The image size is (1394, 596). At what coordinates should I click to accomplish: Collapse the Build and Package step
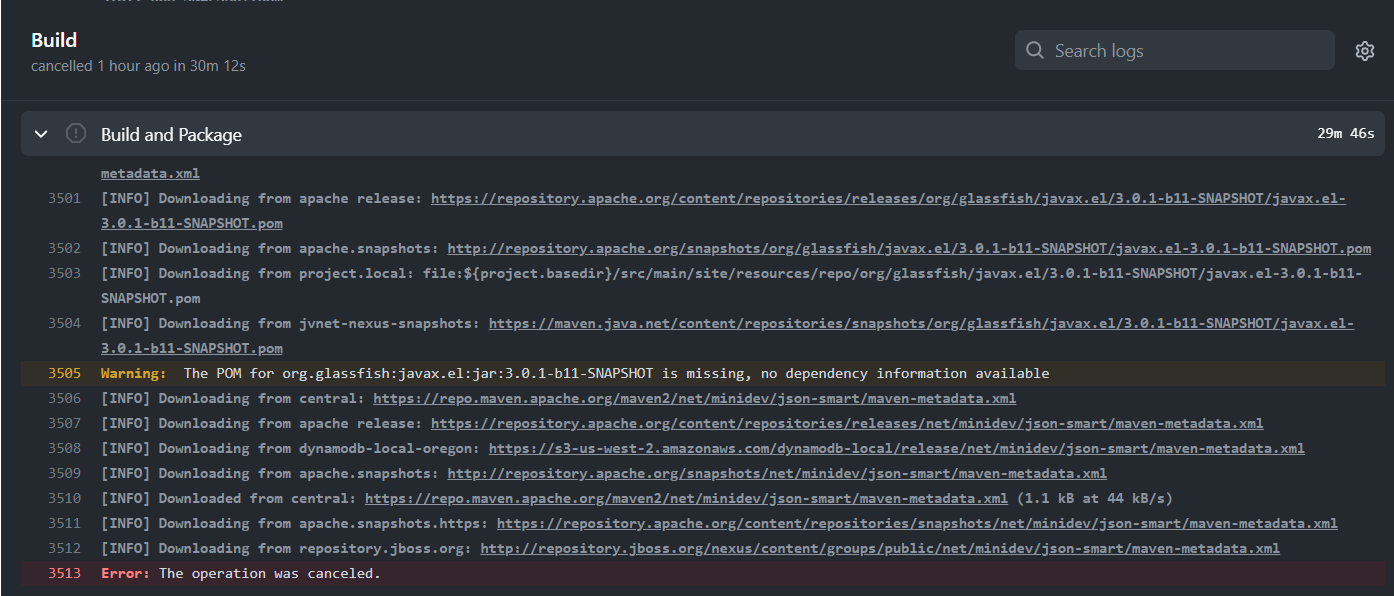41,134
